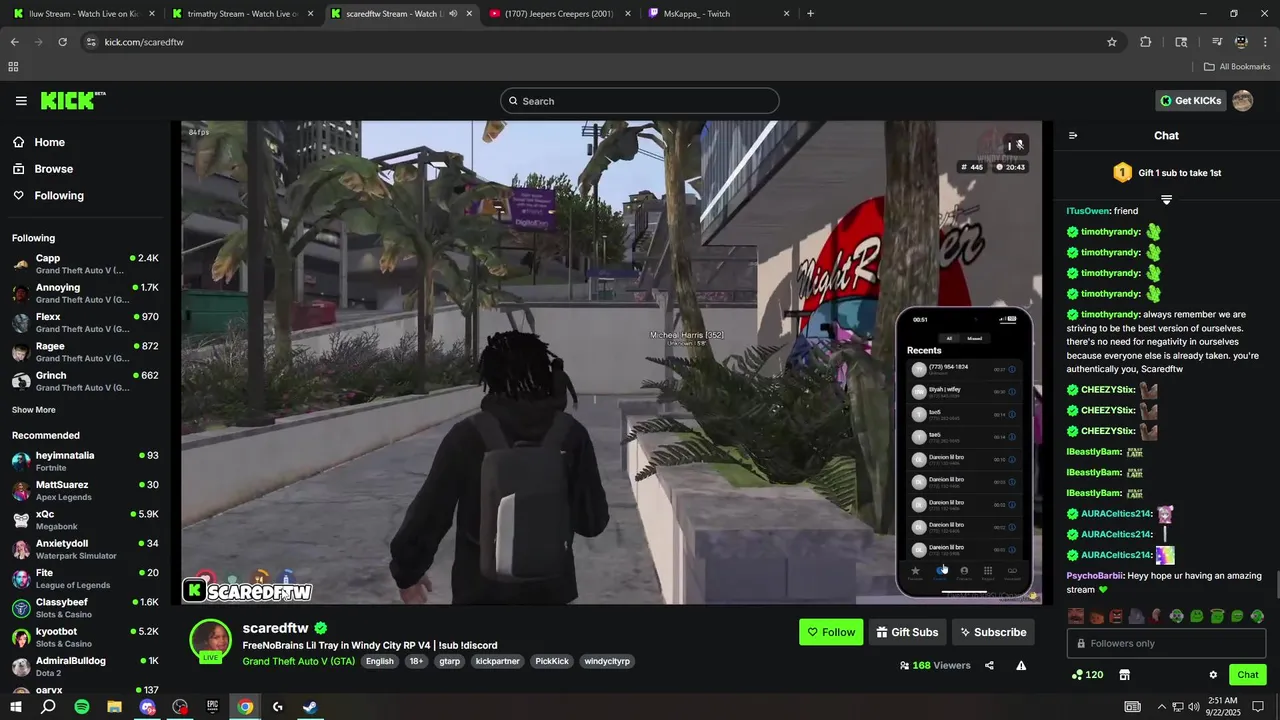Share the stream via share icon
Viewport: 1280px width, 720px height.
[989, 665]
